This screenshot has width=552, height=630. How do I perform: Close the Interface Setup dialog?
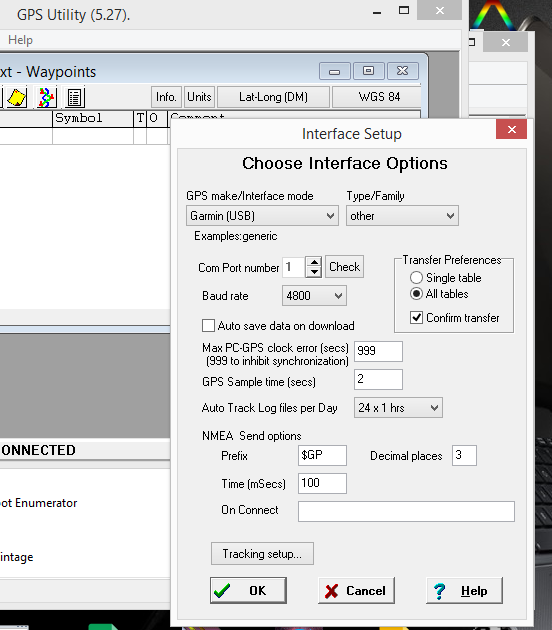(x=511, y=129)
